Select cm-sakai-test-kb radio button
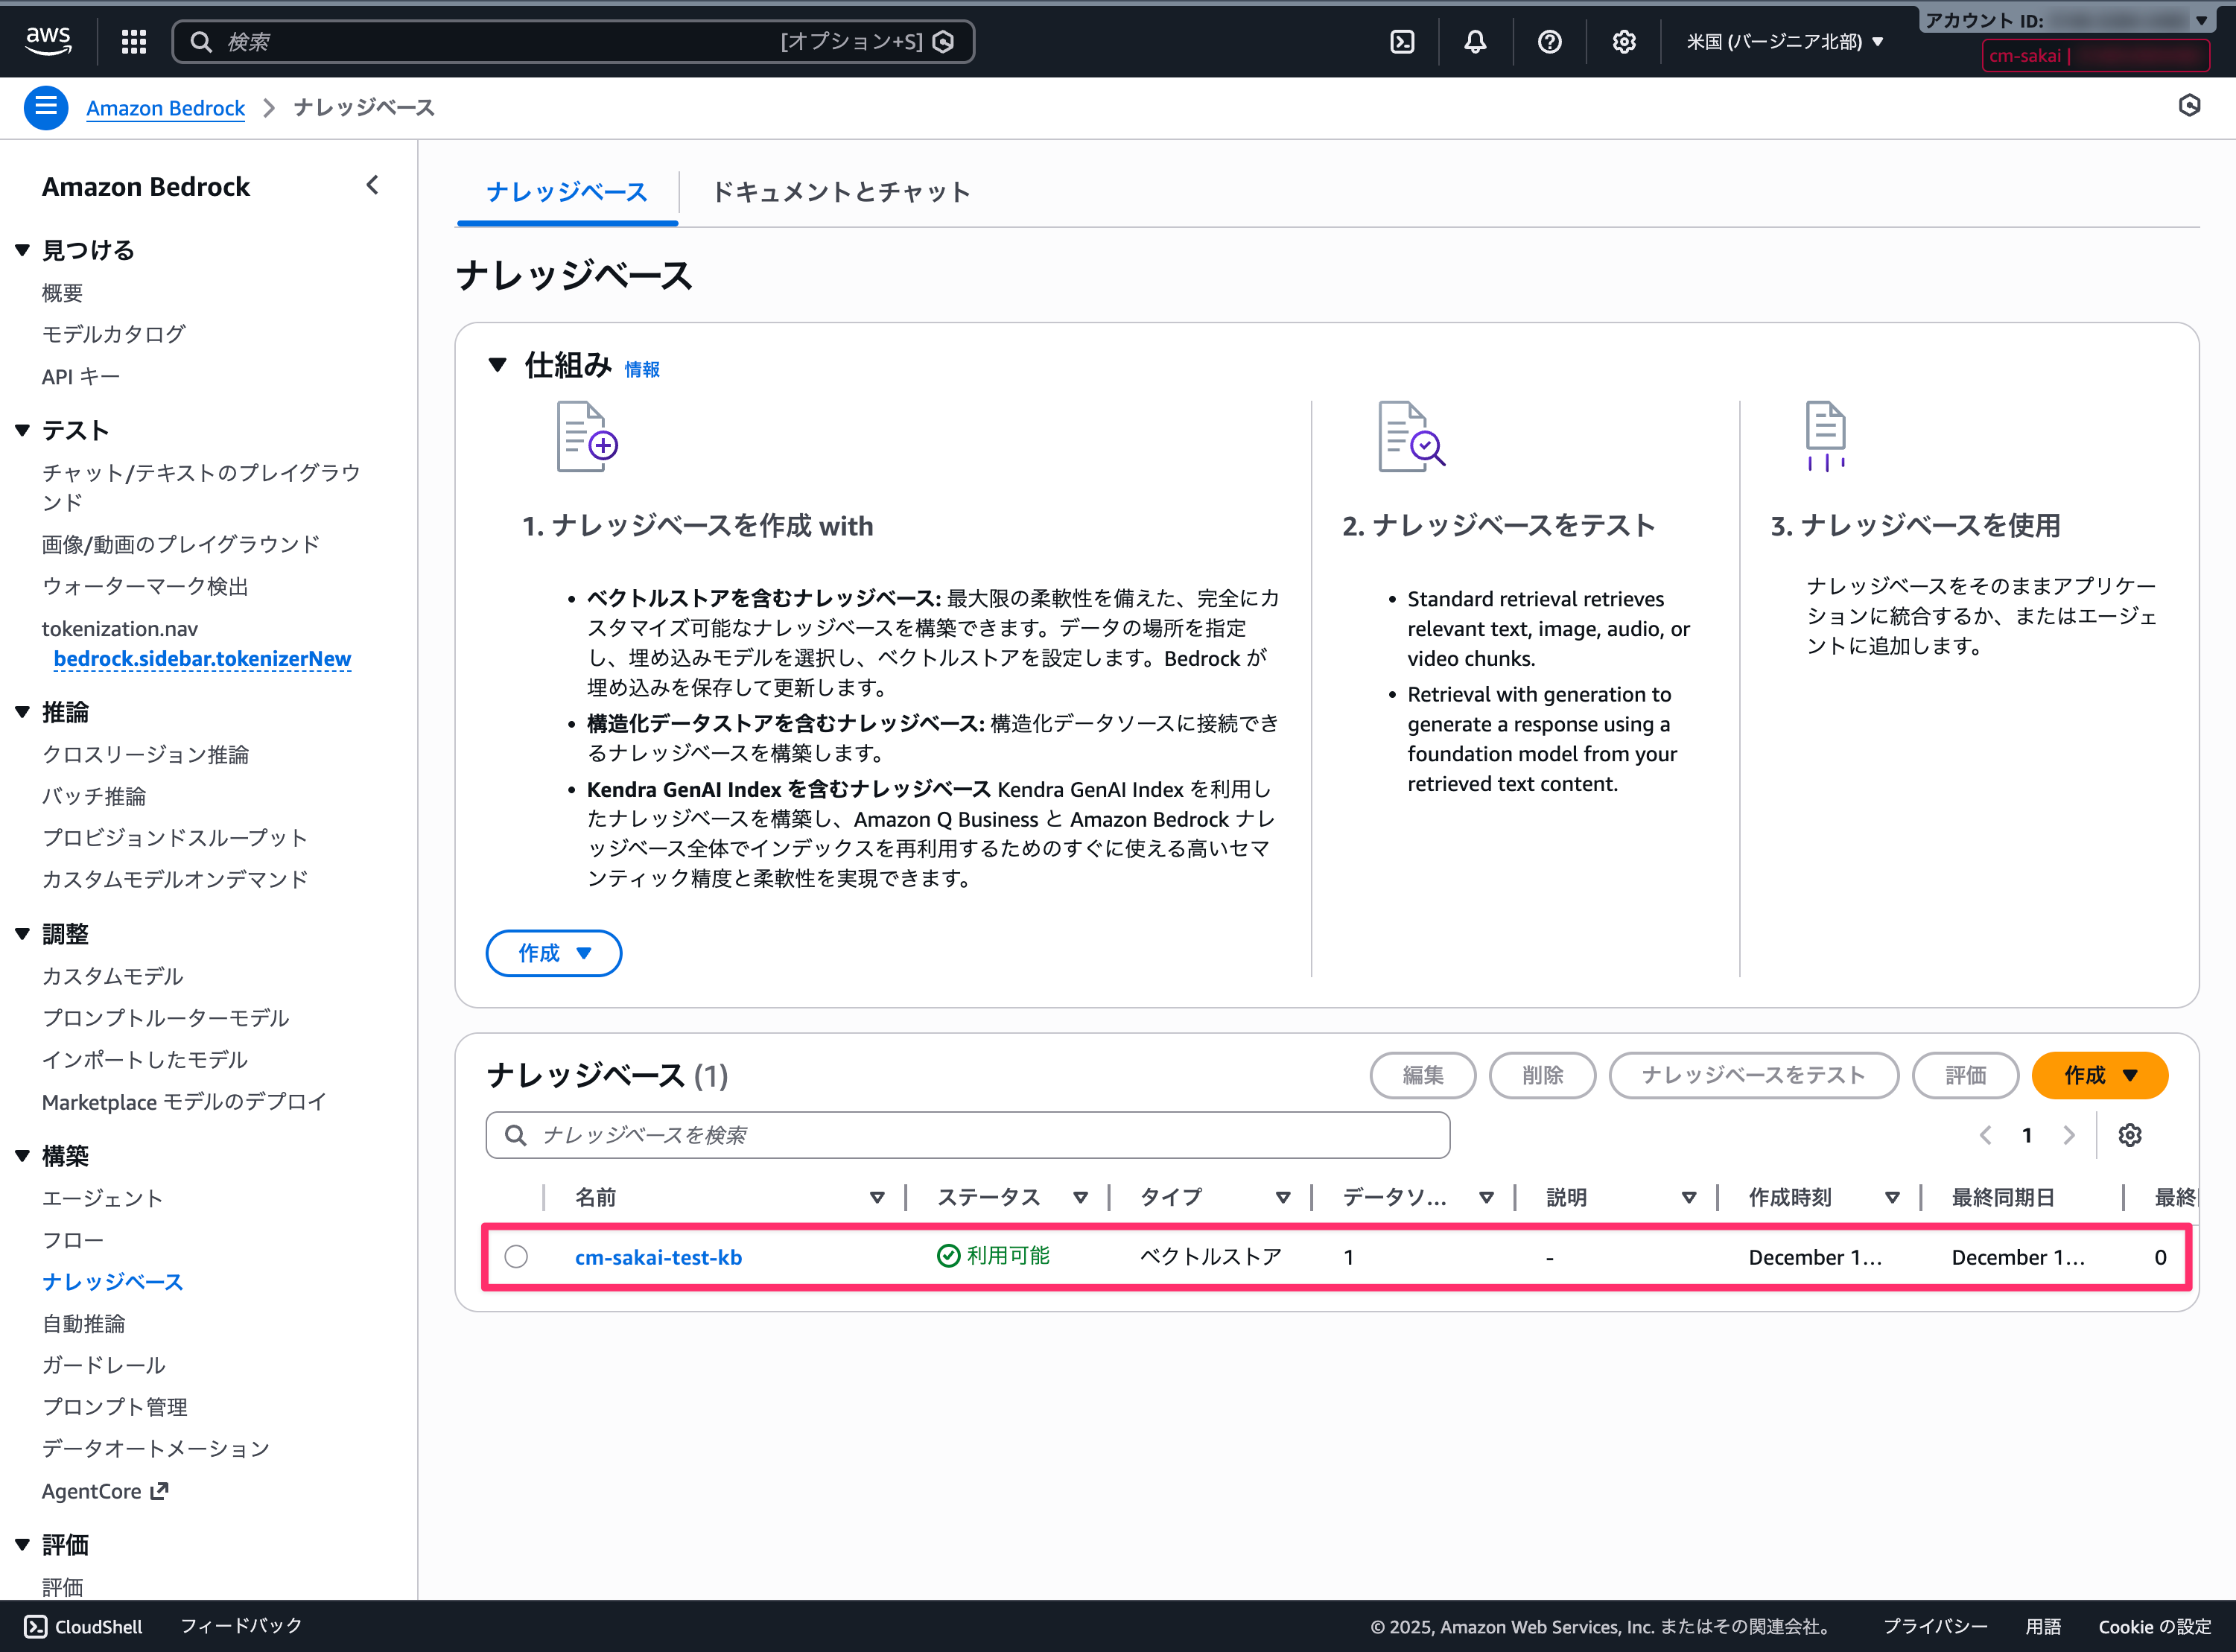The height and width of the screenshot is (1652, 2236). (x=516, y=1256)
